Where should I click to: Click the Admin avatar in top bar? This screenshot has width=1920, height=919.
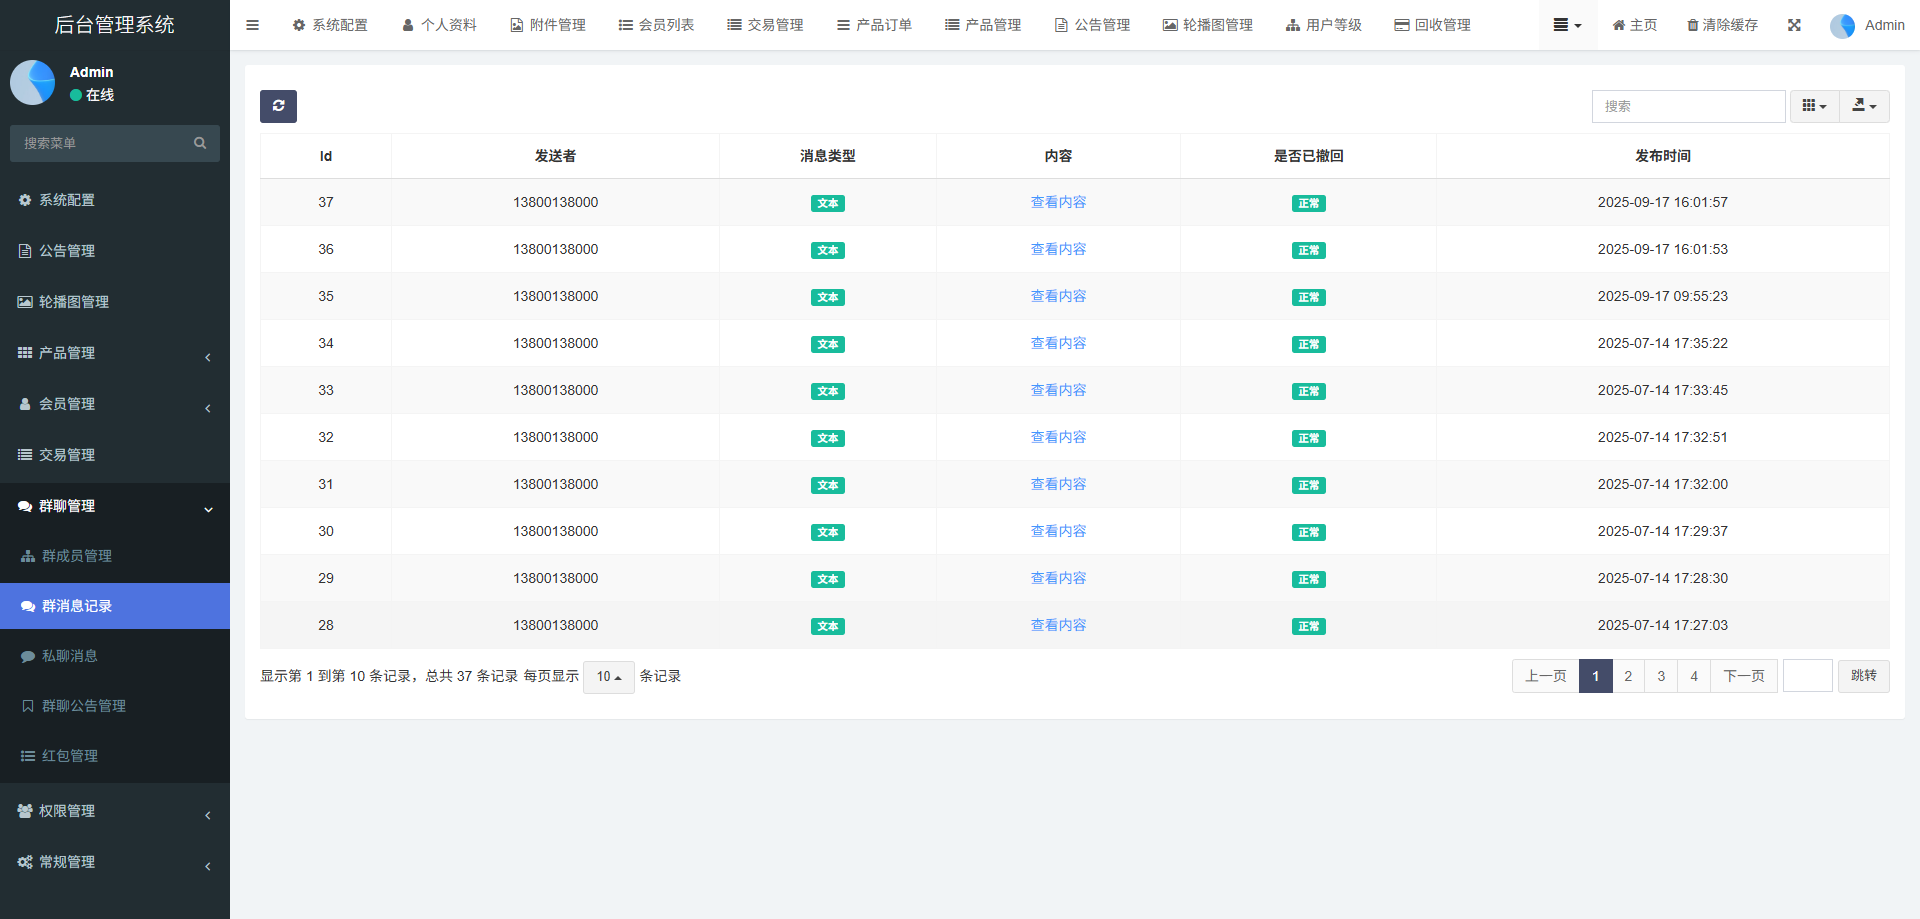tap(1842, 26)
